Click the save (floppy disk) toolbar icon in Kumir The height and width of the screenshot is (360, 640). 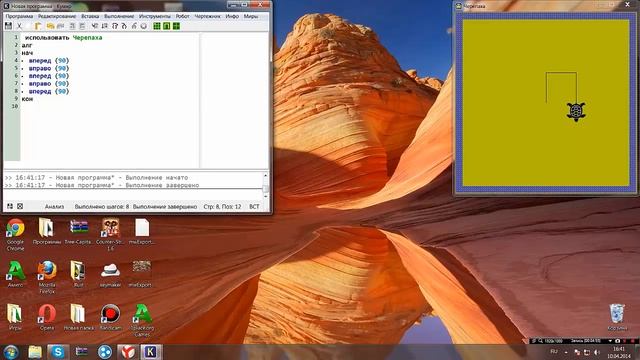point(8,26)
